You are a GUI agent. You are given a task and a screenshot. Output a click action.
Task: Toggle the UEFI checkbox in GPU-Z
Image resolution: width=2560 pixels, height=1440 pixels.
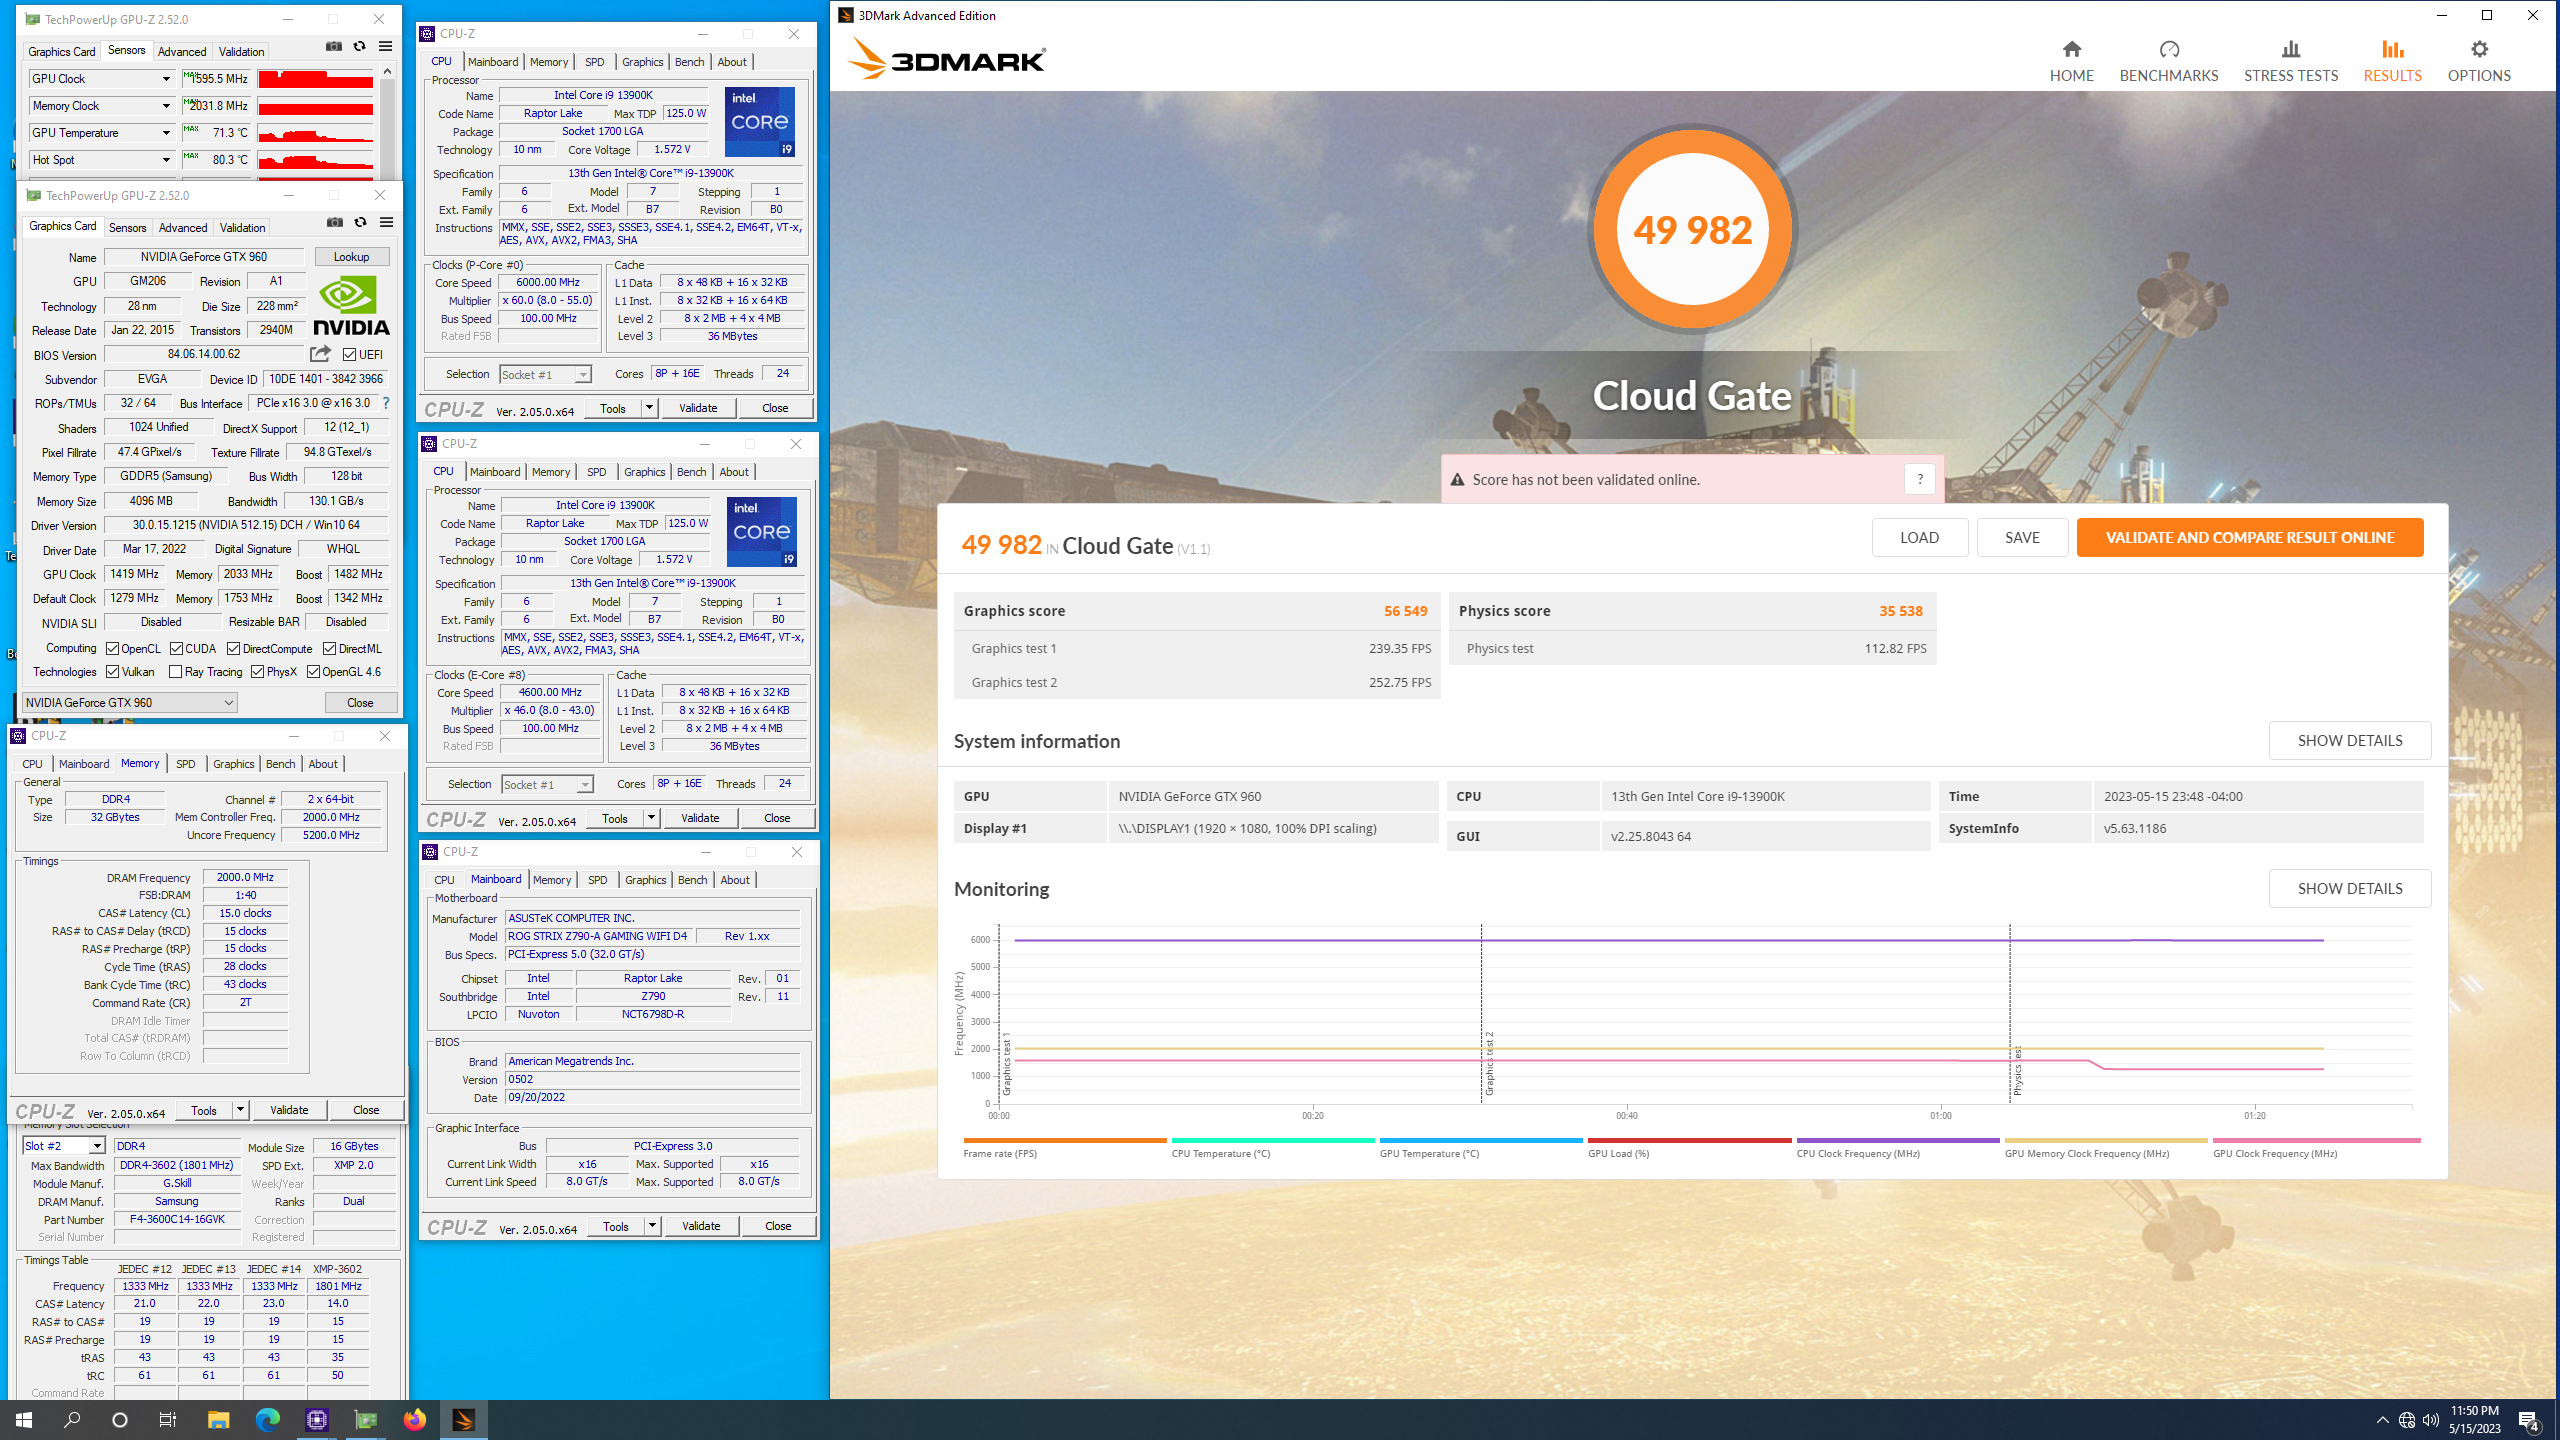coord(349,355)
